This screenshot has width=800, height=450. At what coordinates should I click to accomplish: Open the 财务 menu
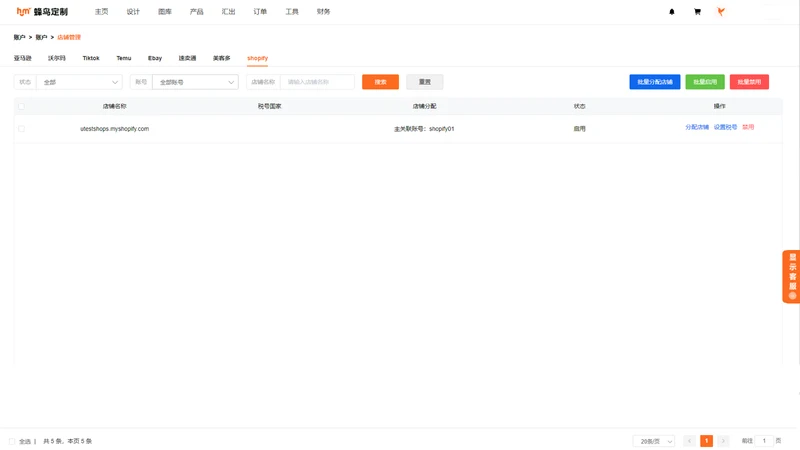click(323, 12)
